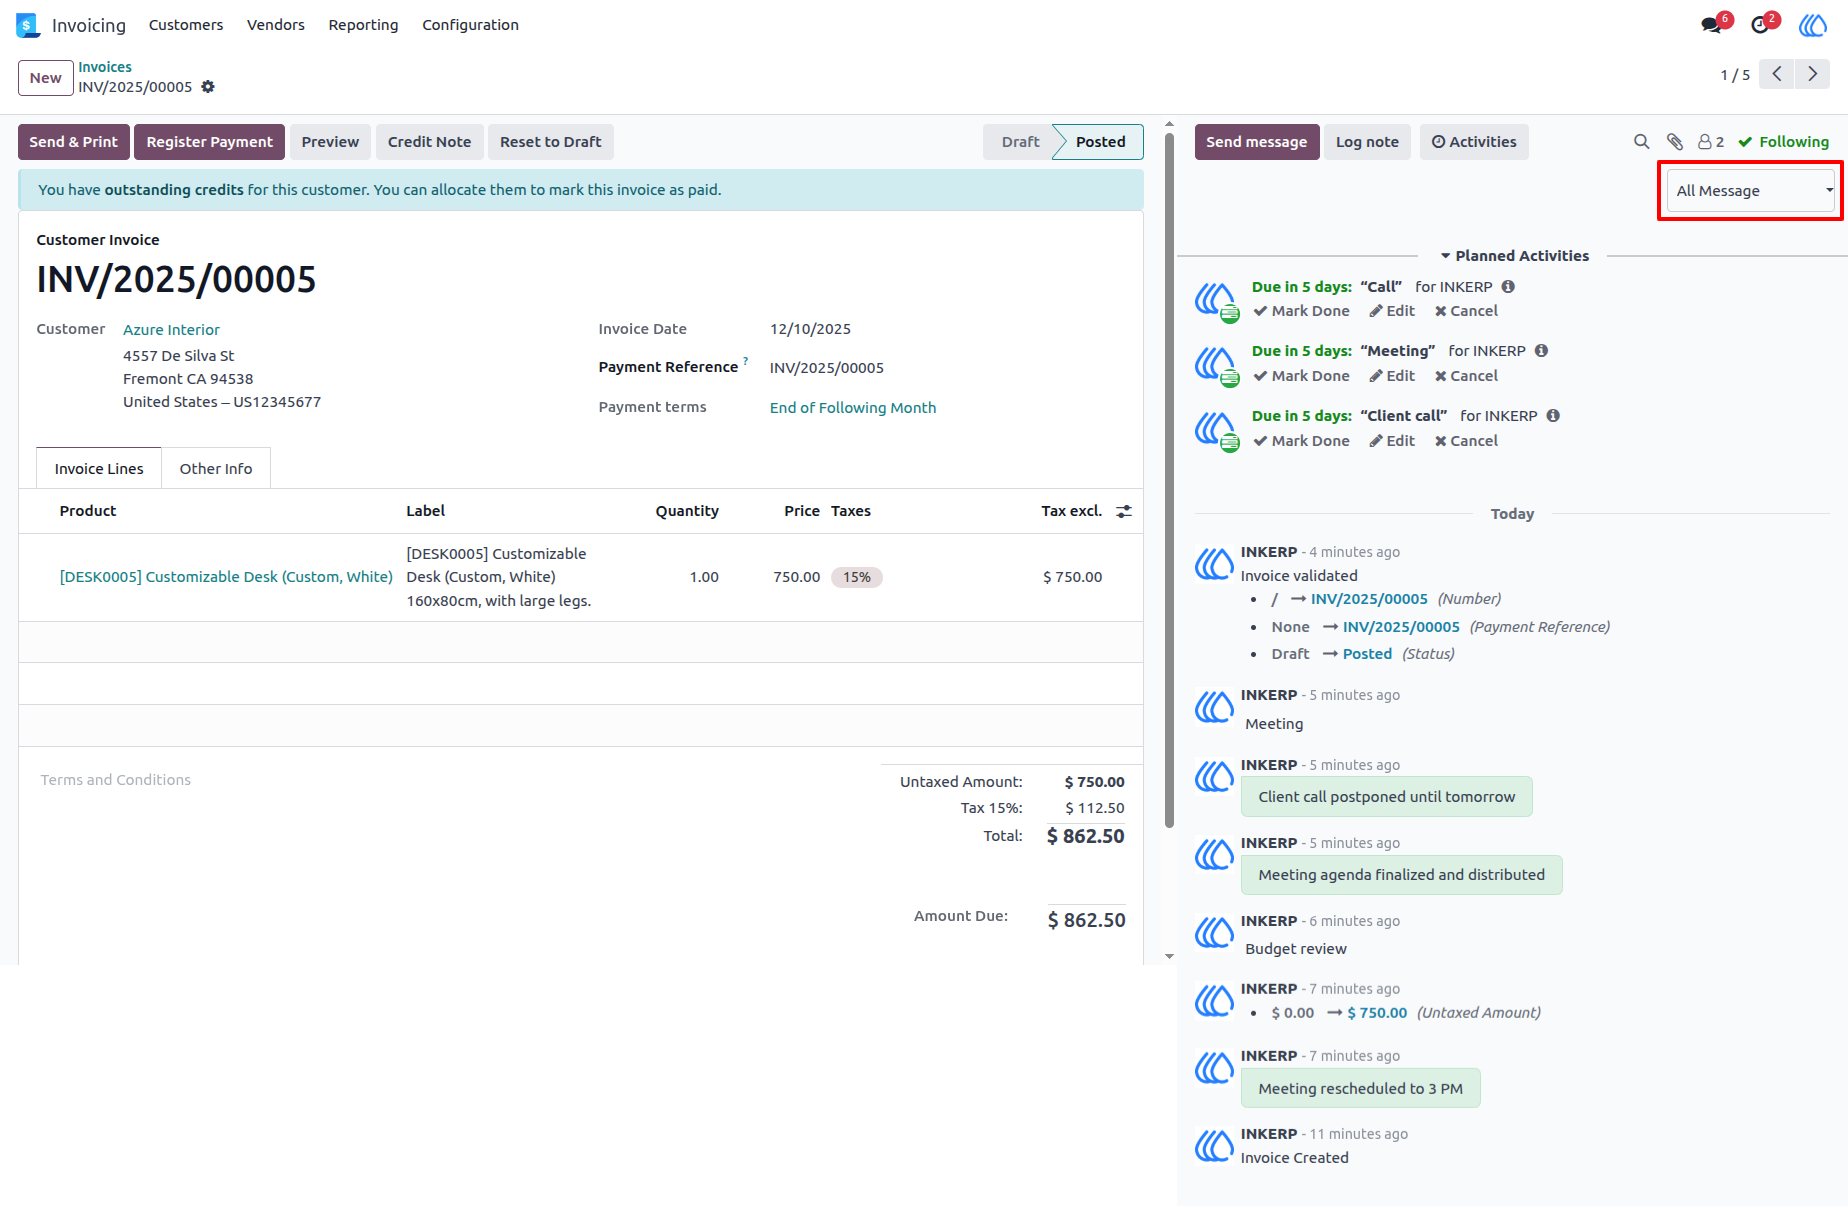The height and width of the screenshot is (1208, 1848).
Task: Show the followers count icon
Action: click(1711, 142)
